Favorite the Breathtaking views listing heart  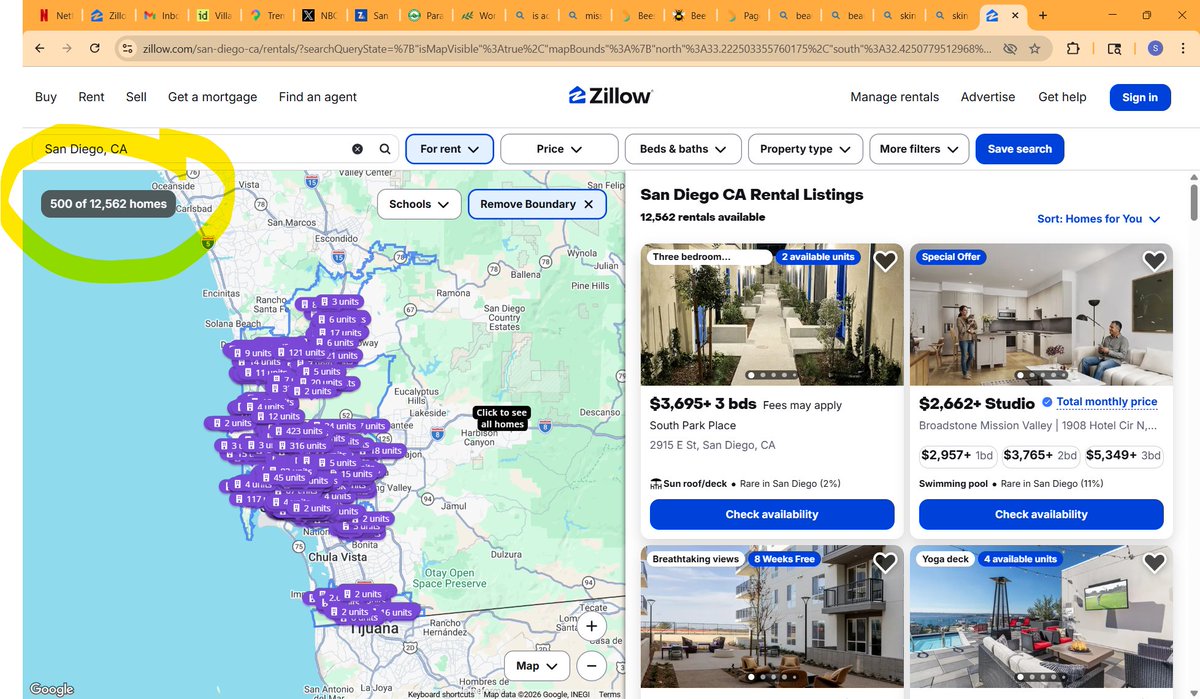[x=885, y=563]
